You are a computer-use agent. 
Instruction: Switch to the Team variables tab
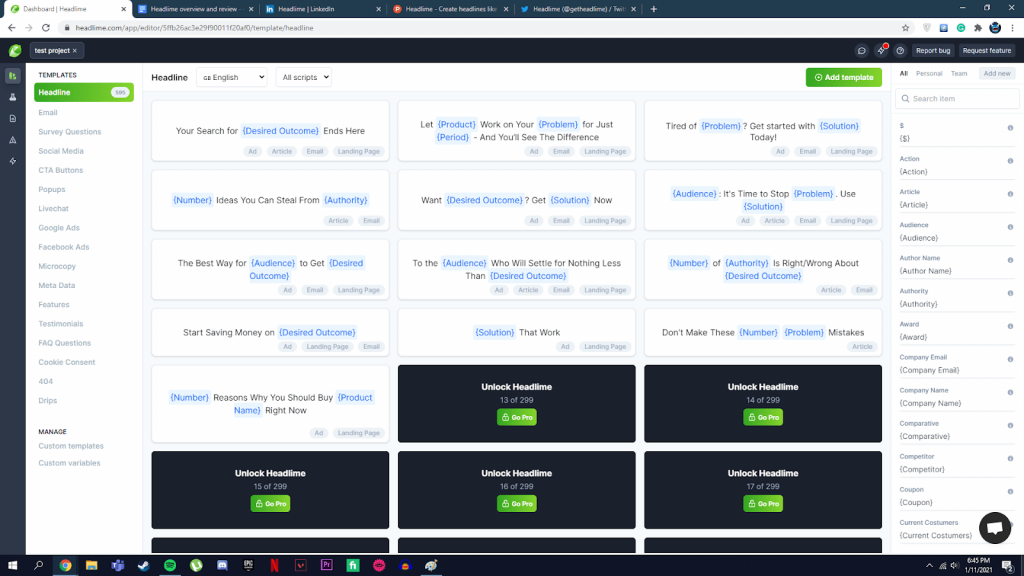coord(959,74)
